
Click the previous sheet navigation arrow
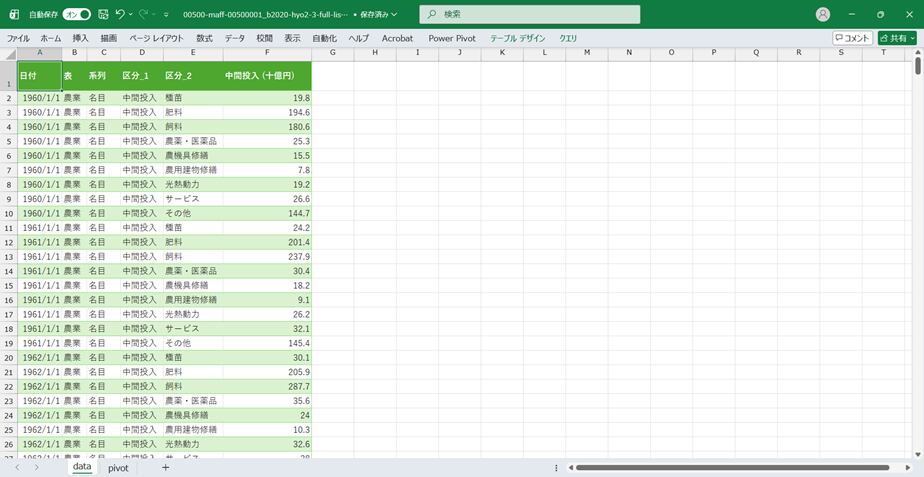17,467
